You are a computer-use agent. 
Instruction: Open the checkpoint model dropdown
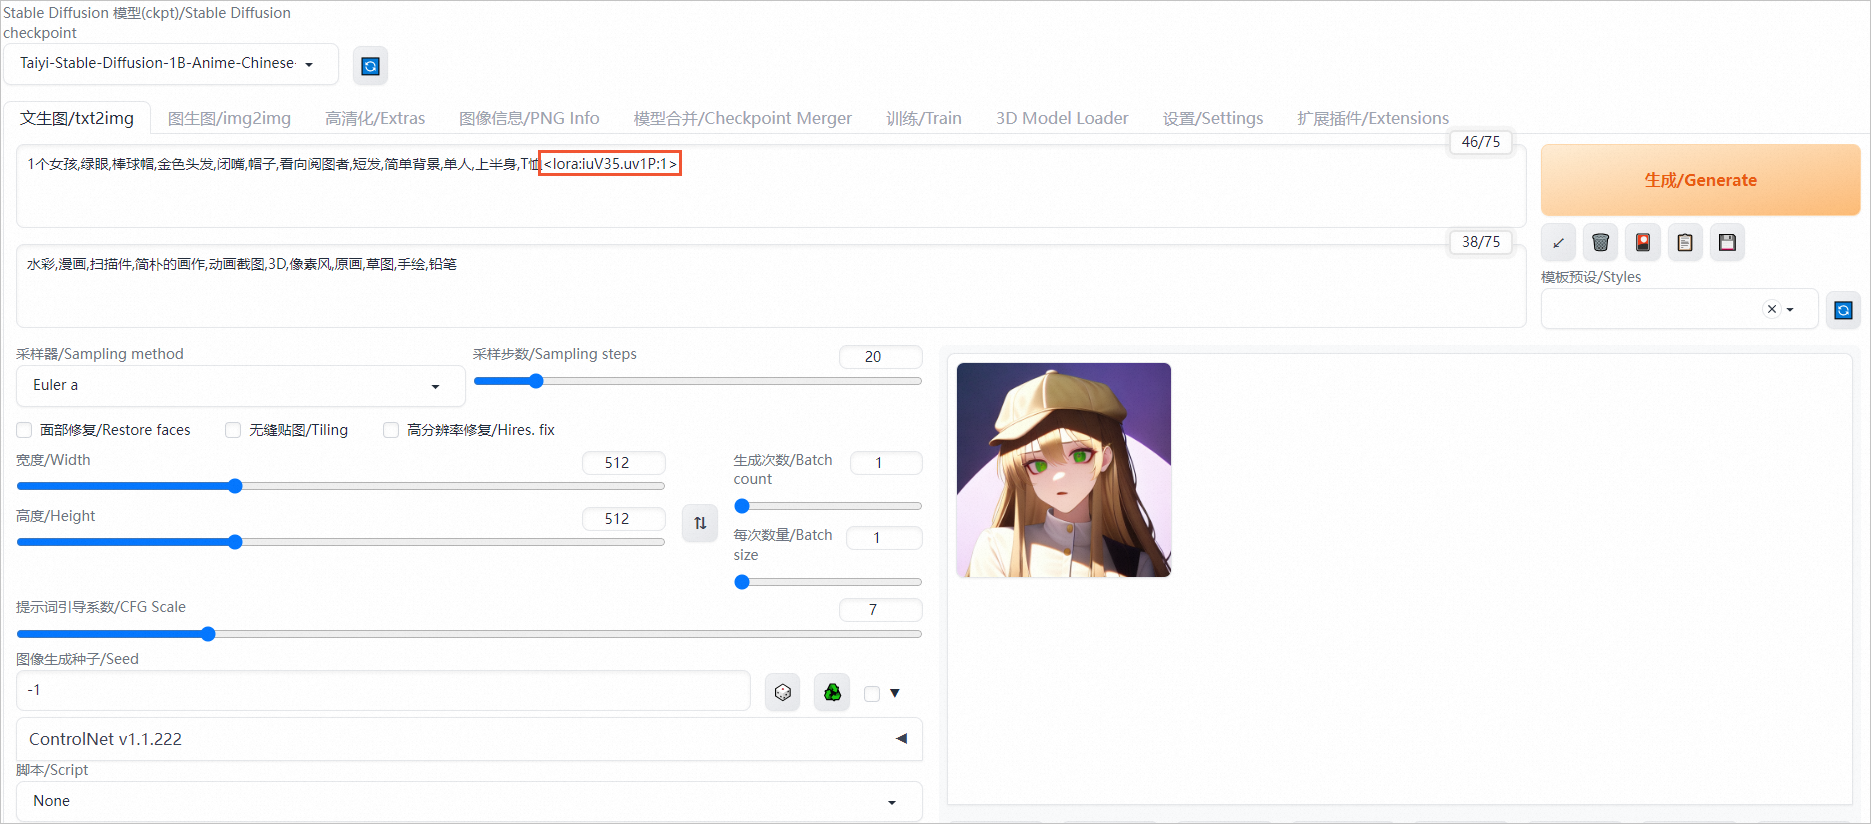coord(171,63)
